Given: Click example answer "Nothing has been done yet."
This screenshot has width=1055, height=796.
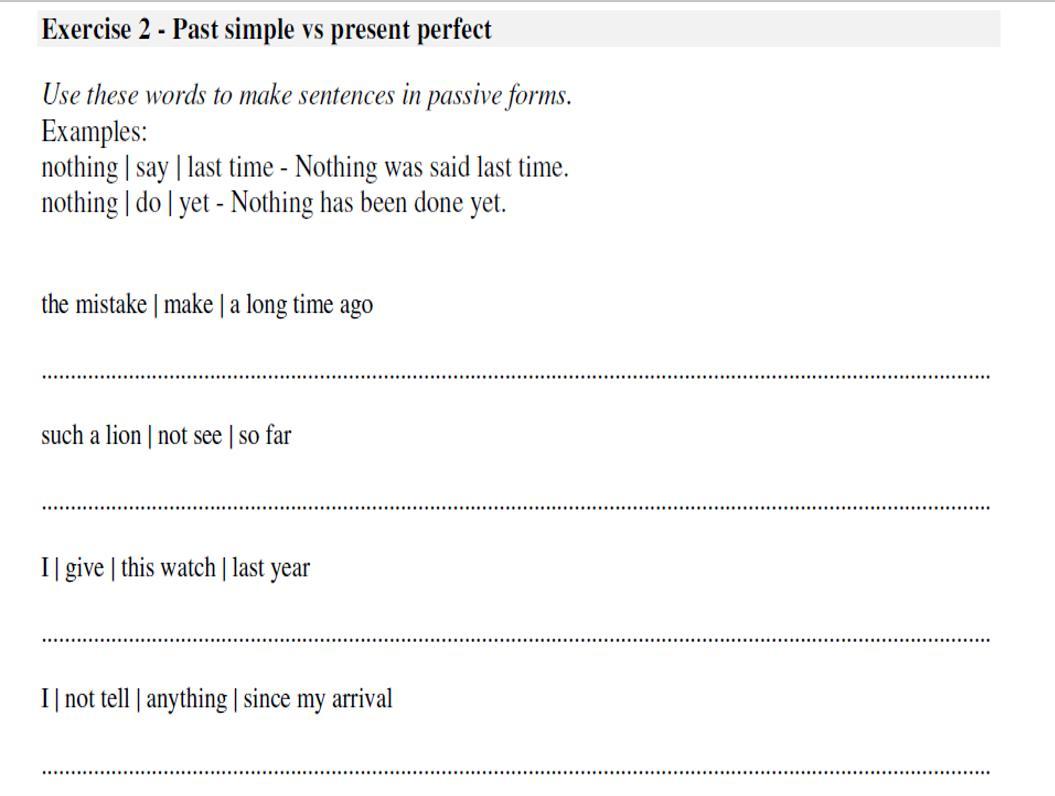Looking at the screenshot, I should point(368,203).
